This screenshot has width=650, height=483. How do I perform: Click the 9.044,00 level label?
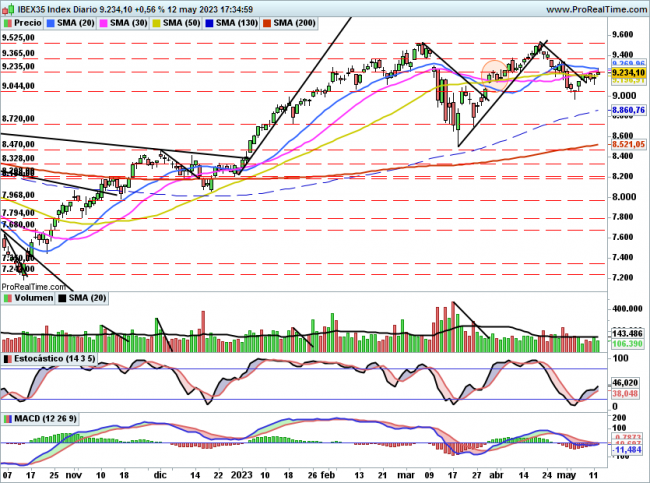(x=18, y=86)
